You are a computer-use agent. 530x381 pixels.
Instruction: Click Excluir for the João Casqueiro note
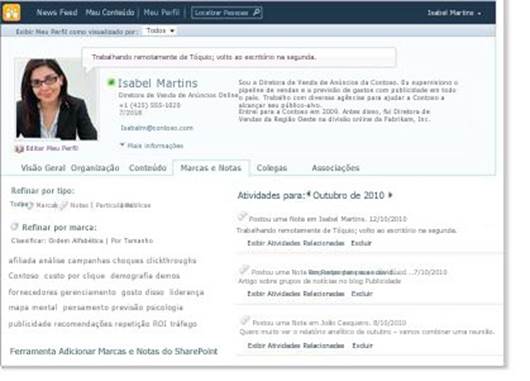click(362, 346)
